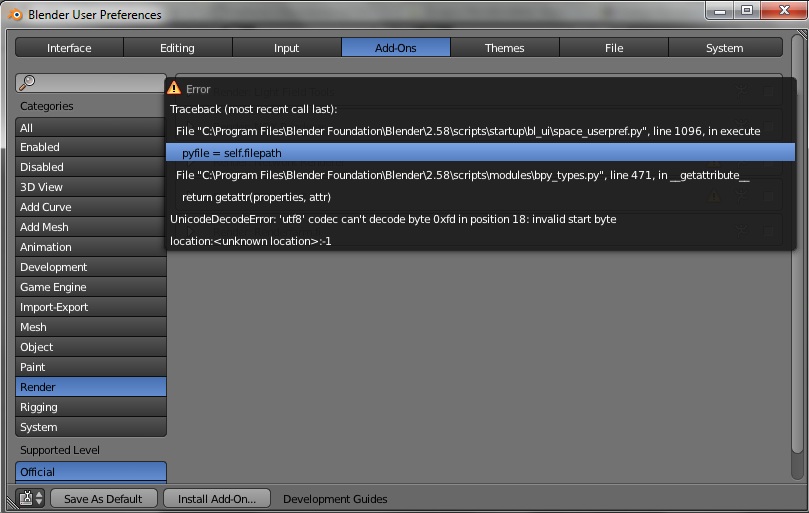
Task: Click the magnifier icon in search box
Action: click(x=28, y=83)
